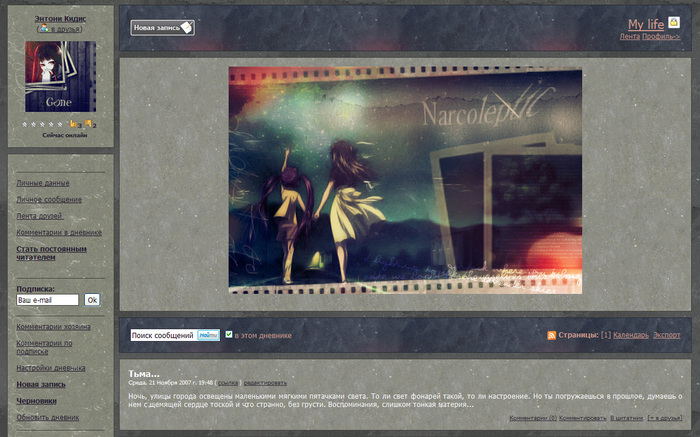Open 'Личное сообщение' in the sidebar
700x437 pixels.
pyautogui.click(x=49, y=200)
